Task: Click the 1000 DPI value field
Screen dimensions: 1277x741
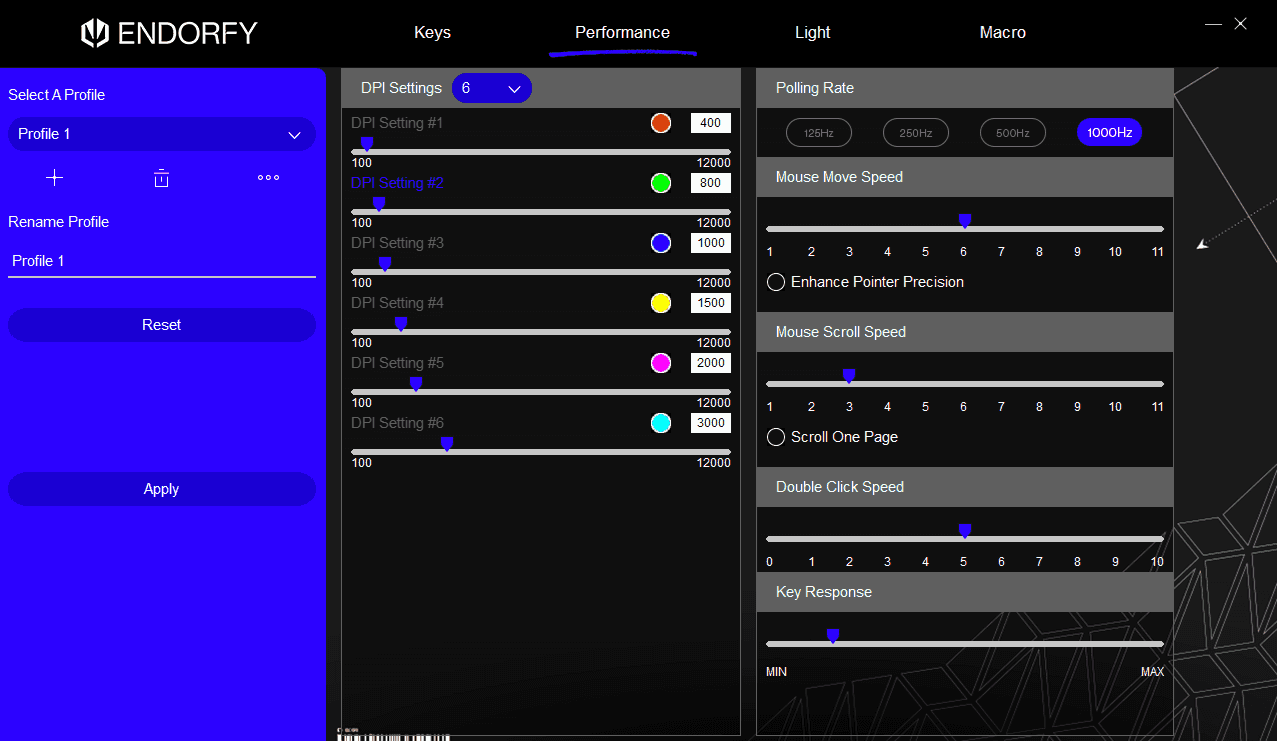Action: (711, 243)
